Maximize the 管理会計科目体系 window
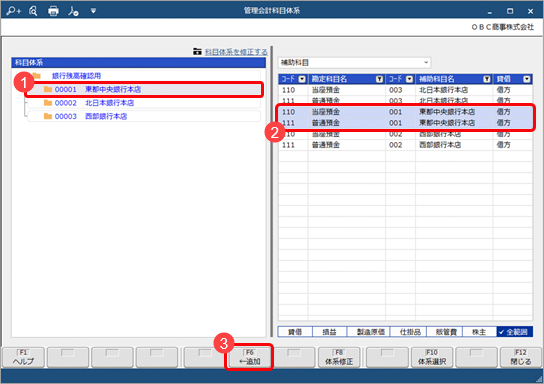The width and height of the screenshot is (544, 384). coord(510,11)
